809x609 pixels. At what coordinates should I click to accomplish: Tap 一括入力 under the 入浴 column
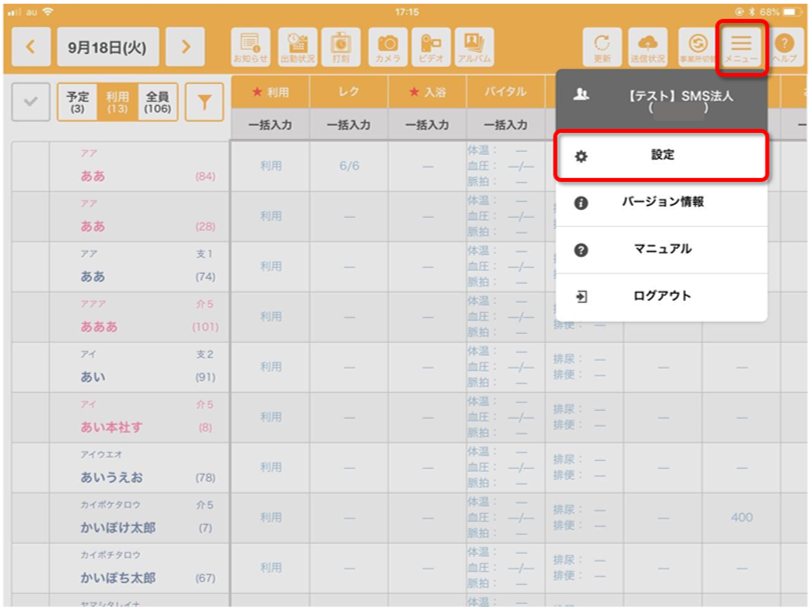427,124
